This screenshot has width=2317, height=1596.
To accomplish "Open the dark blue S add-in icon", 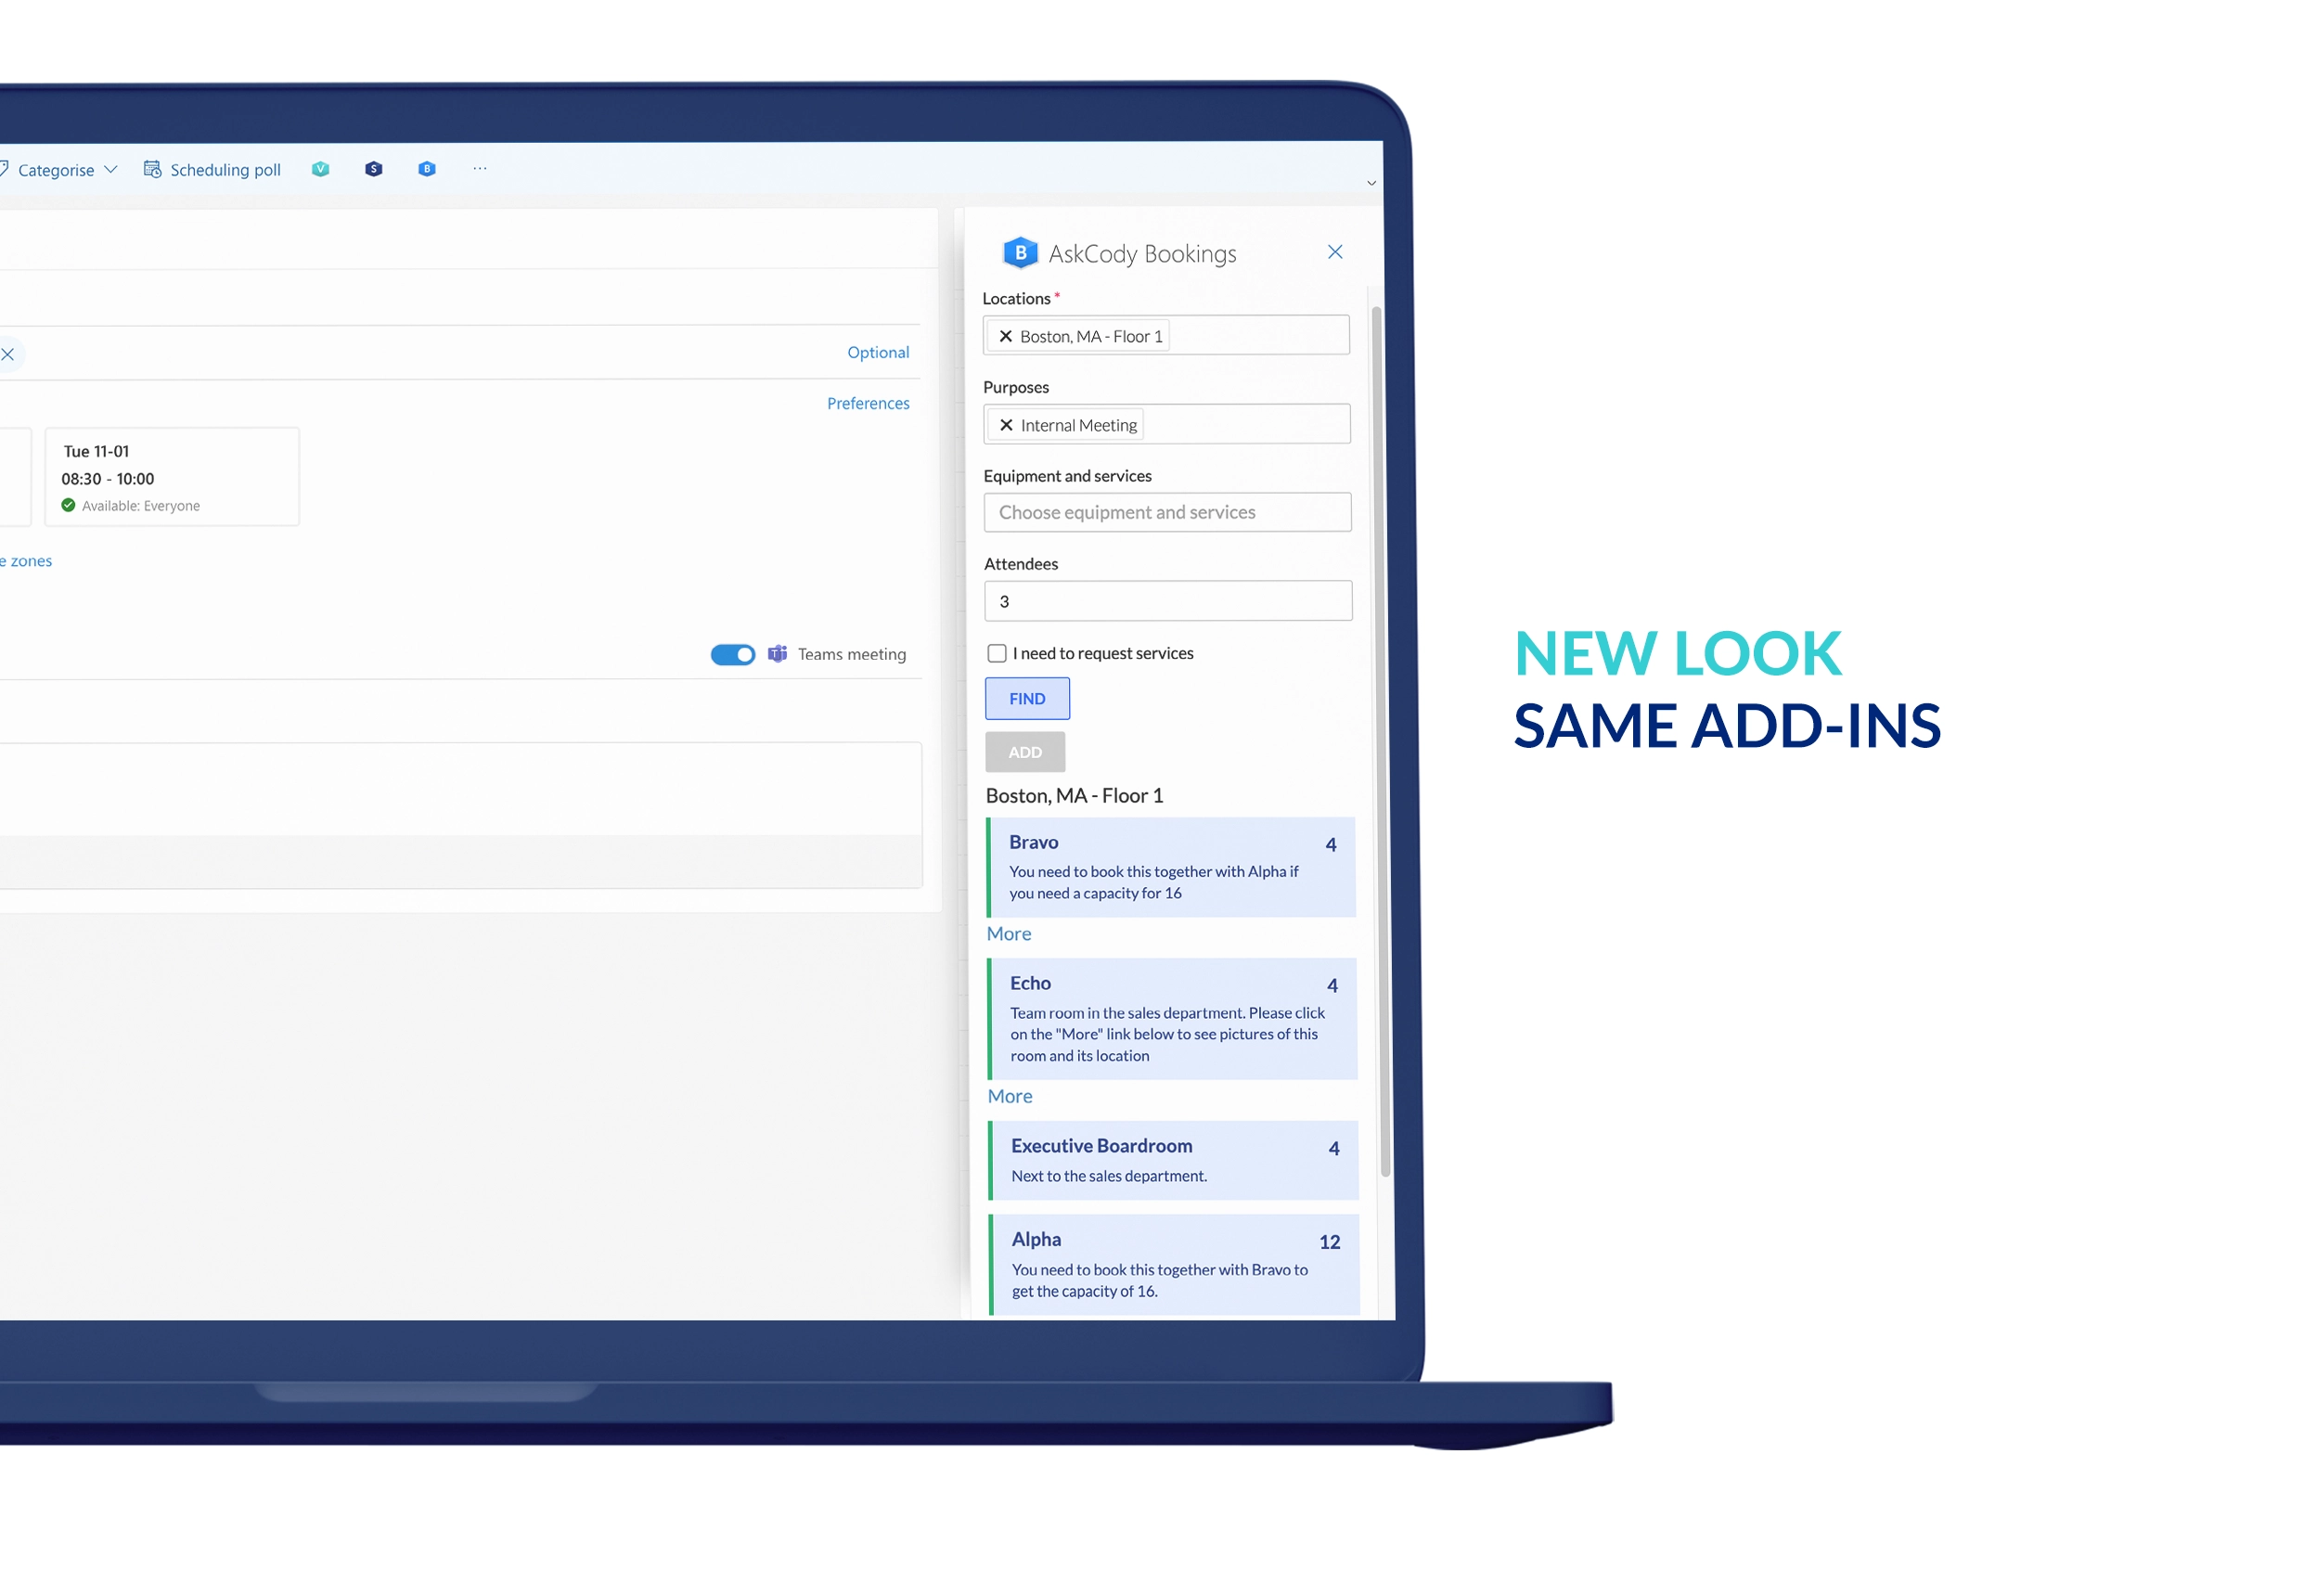I will coord(373,169).
